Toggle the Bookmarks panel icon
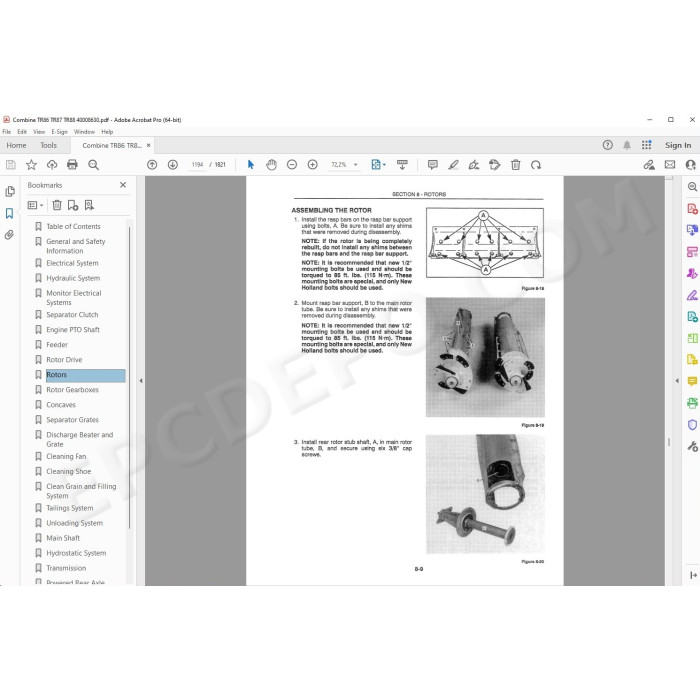Viewport: 700px width, 700px height. (9, 213)
